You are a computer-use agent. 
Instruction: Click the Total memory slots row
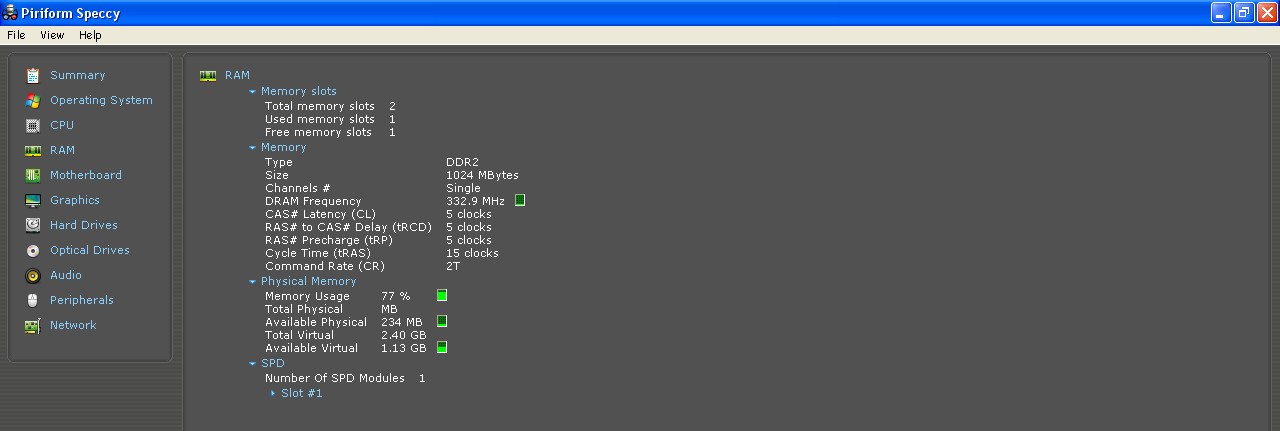(x=330, y=106)
